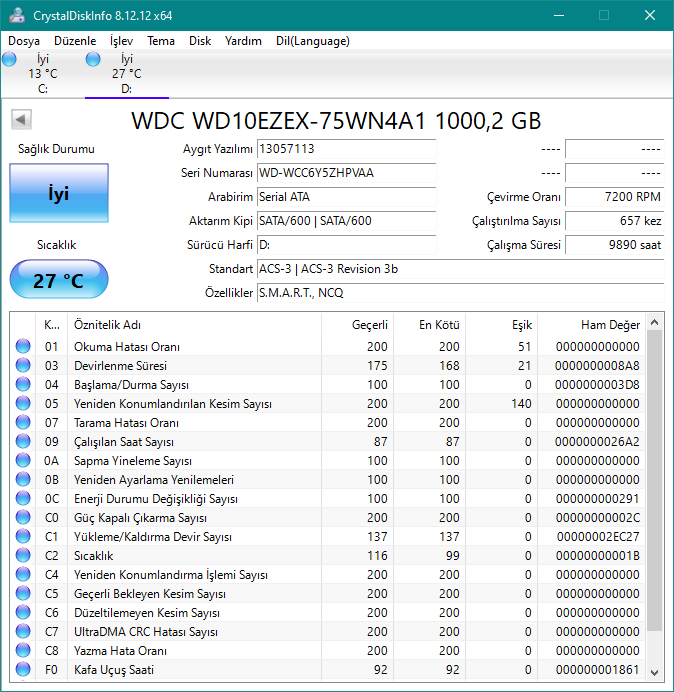Click the 27 °C temperature button
The image size is (674, 692).
tap(59, 280)
